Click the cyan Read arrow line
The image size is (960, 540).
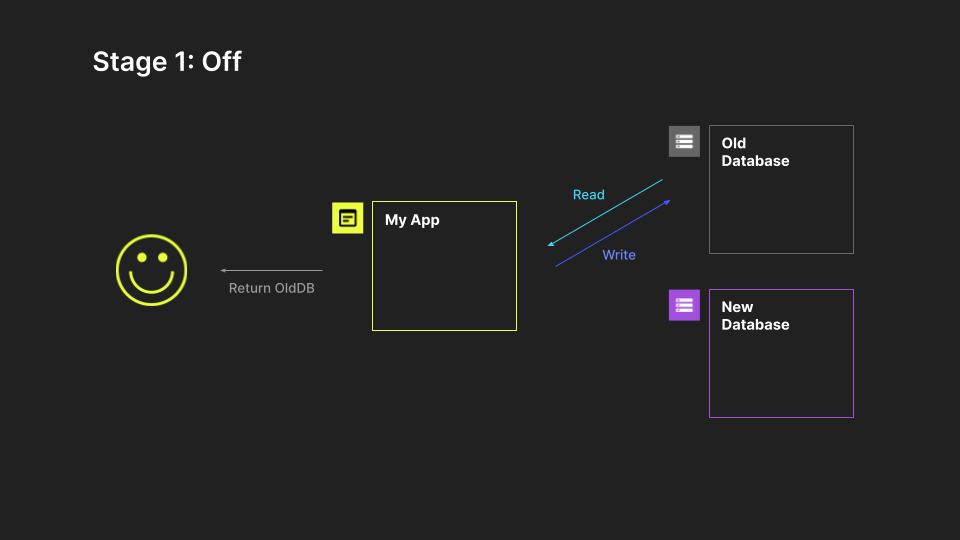pyautogui.click(x=605, y=212)
